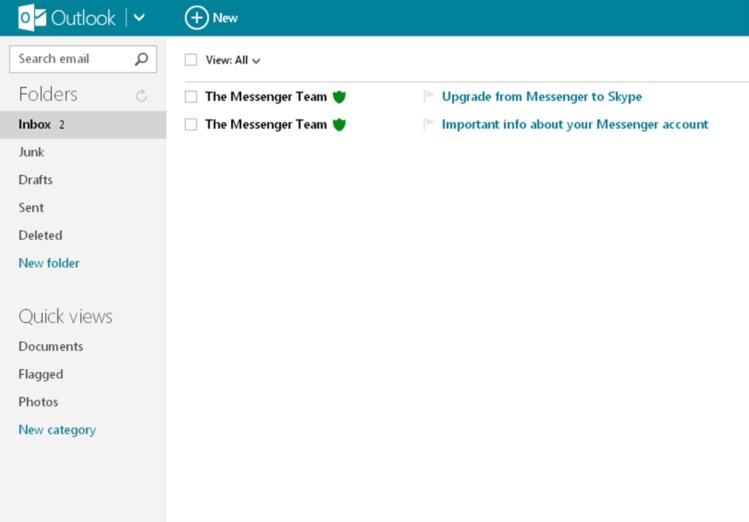
Task: Select checkbox for Important info email
Action: click(191, 125)
